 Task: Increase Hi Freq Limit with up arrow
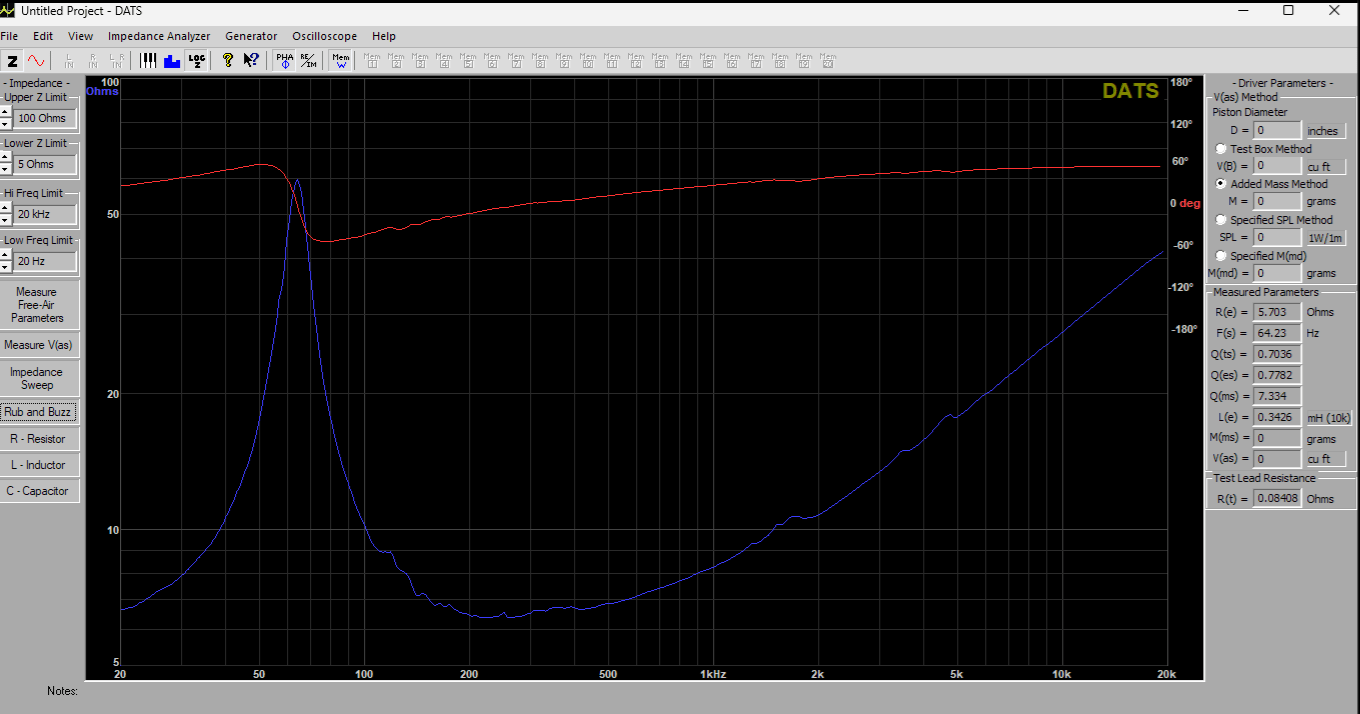(x=5, y=208)
